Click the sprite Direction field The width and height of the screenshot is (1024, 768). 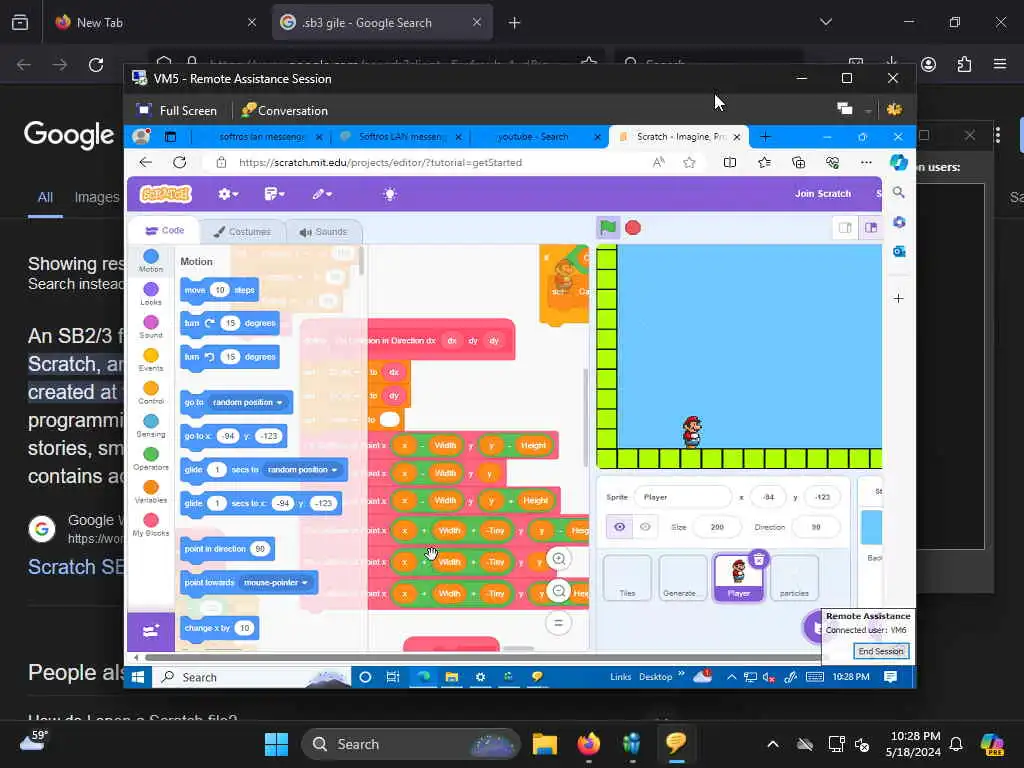tap(815, 527)
